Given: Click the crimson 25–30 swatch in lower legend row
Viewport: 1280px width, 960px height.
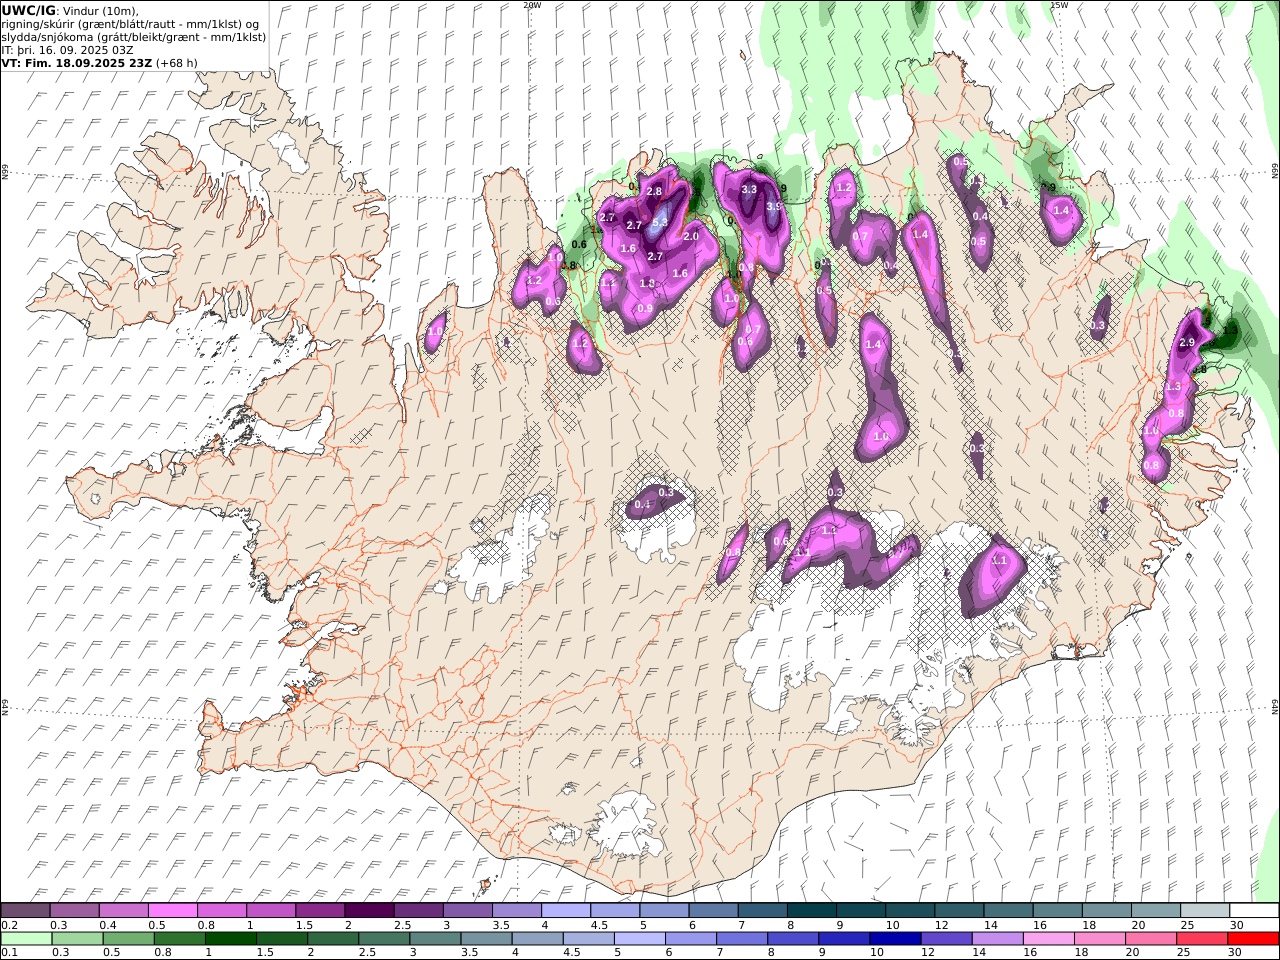Looking at the screenshot, I should click(x=1203, y=939).
